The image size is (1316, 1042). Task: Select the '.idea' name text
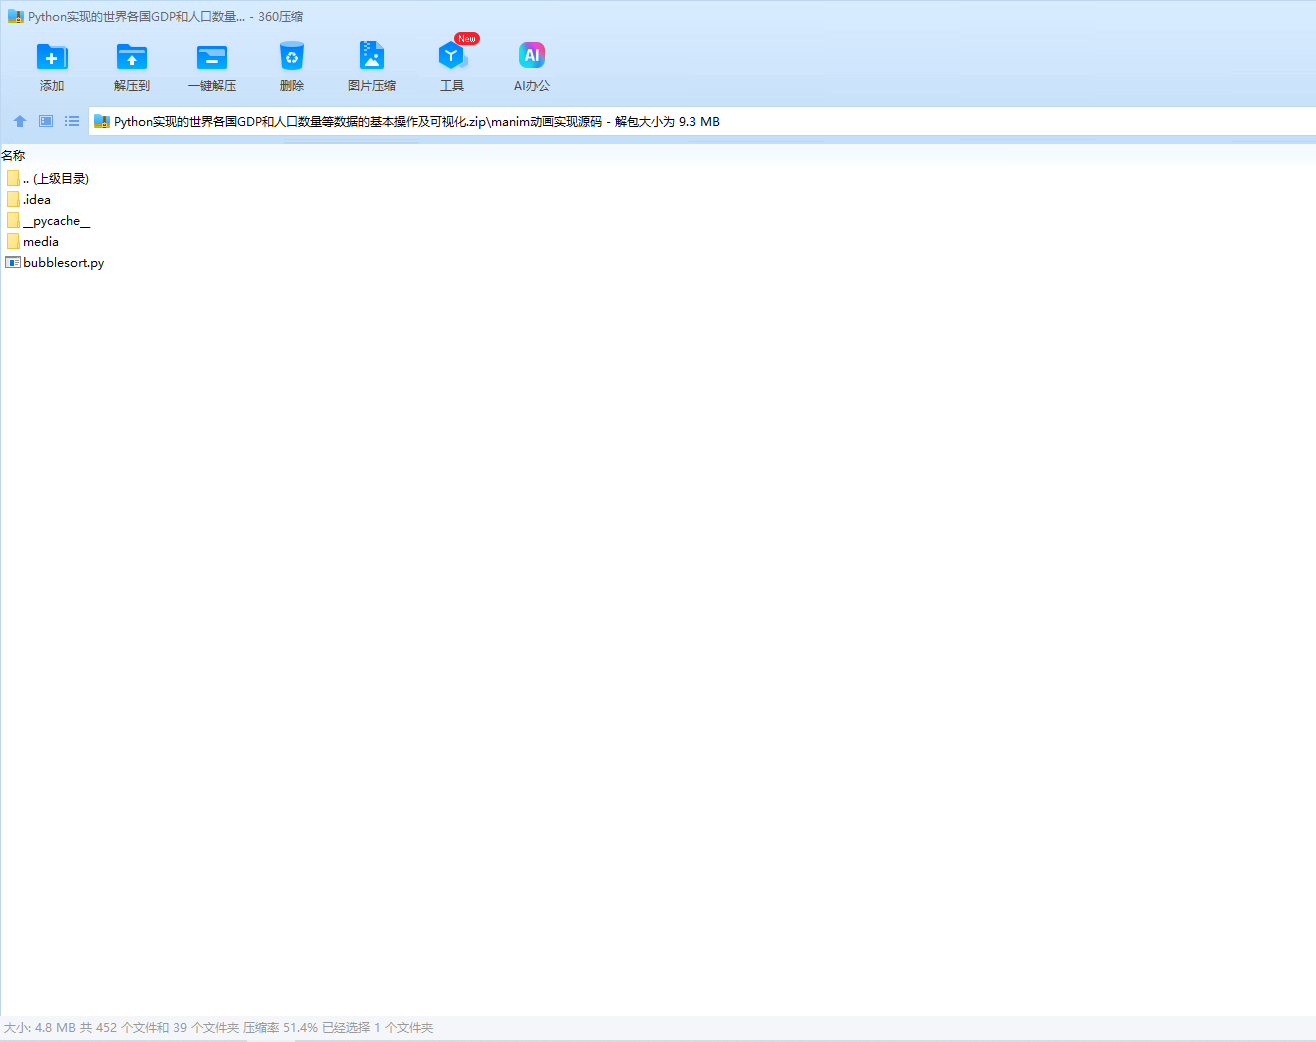pyautogui.click(x=37, y=200)
